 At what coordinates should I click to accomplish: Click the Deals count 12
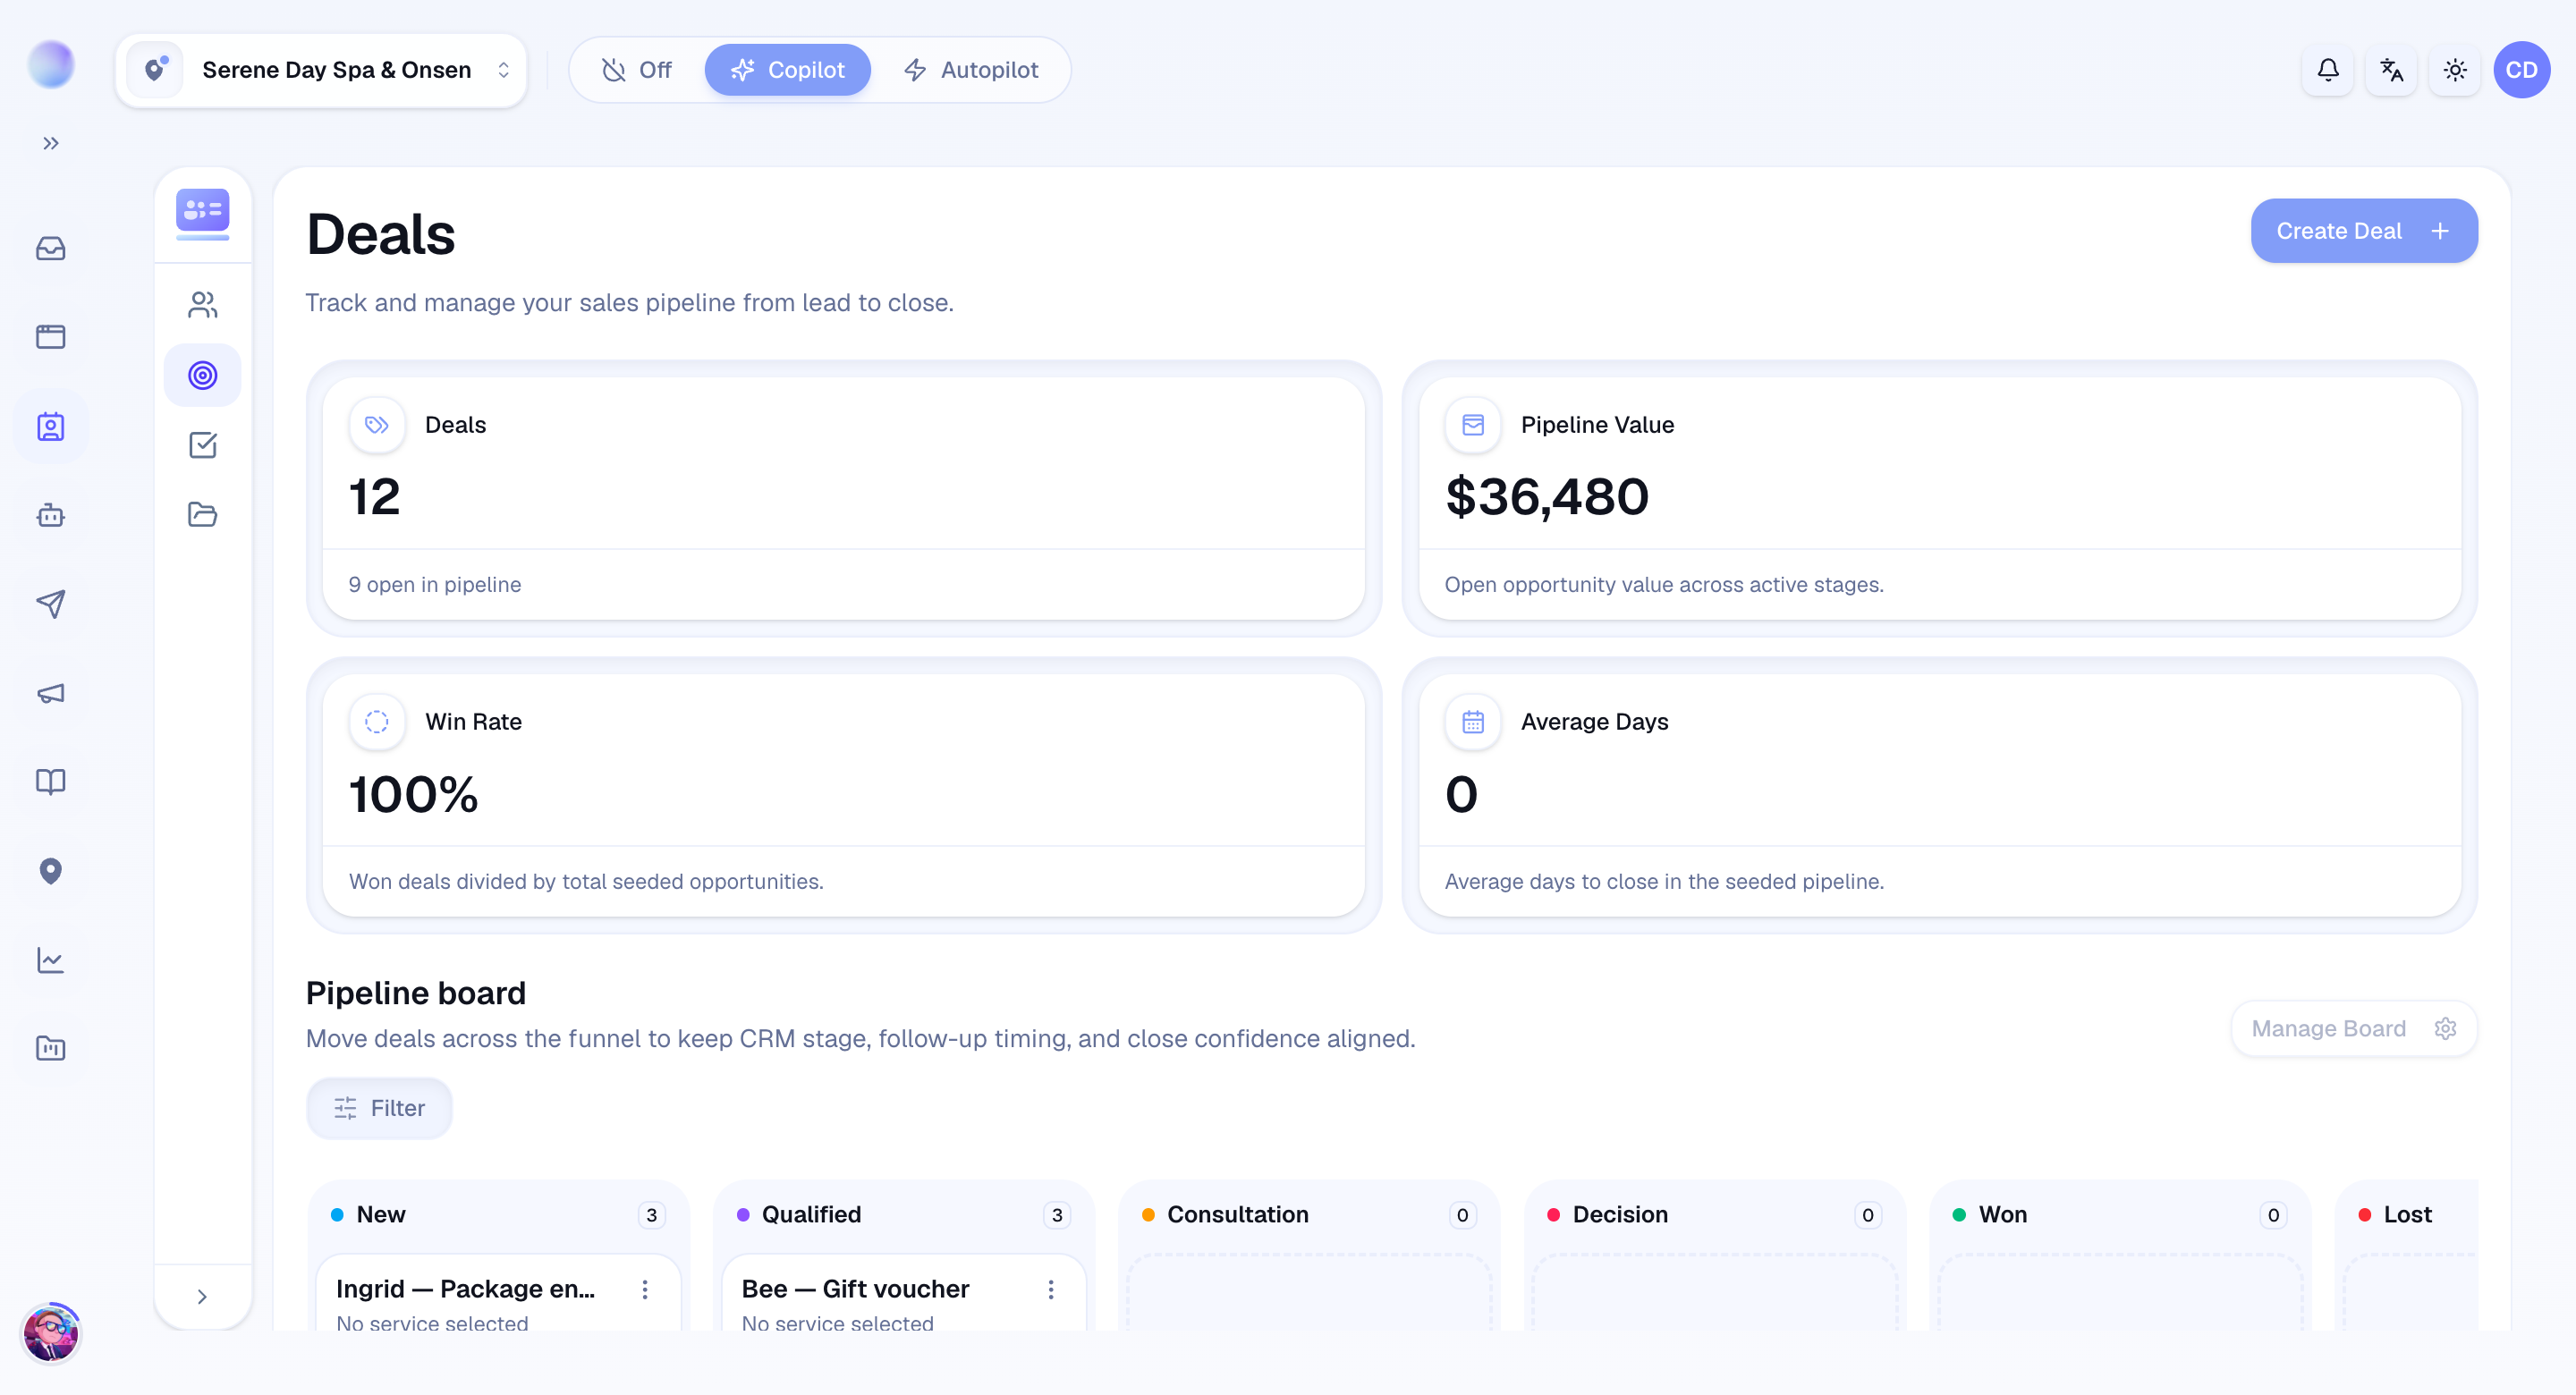[x=375, y=497]
